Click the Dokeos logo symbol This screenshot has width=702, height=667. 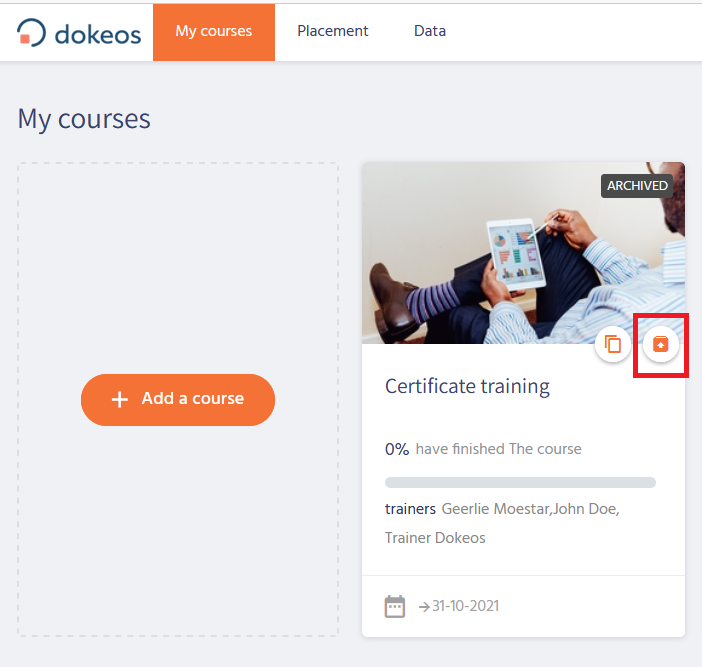click(32, 32)
